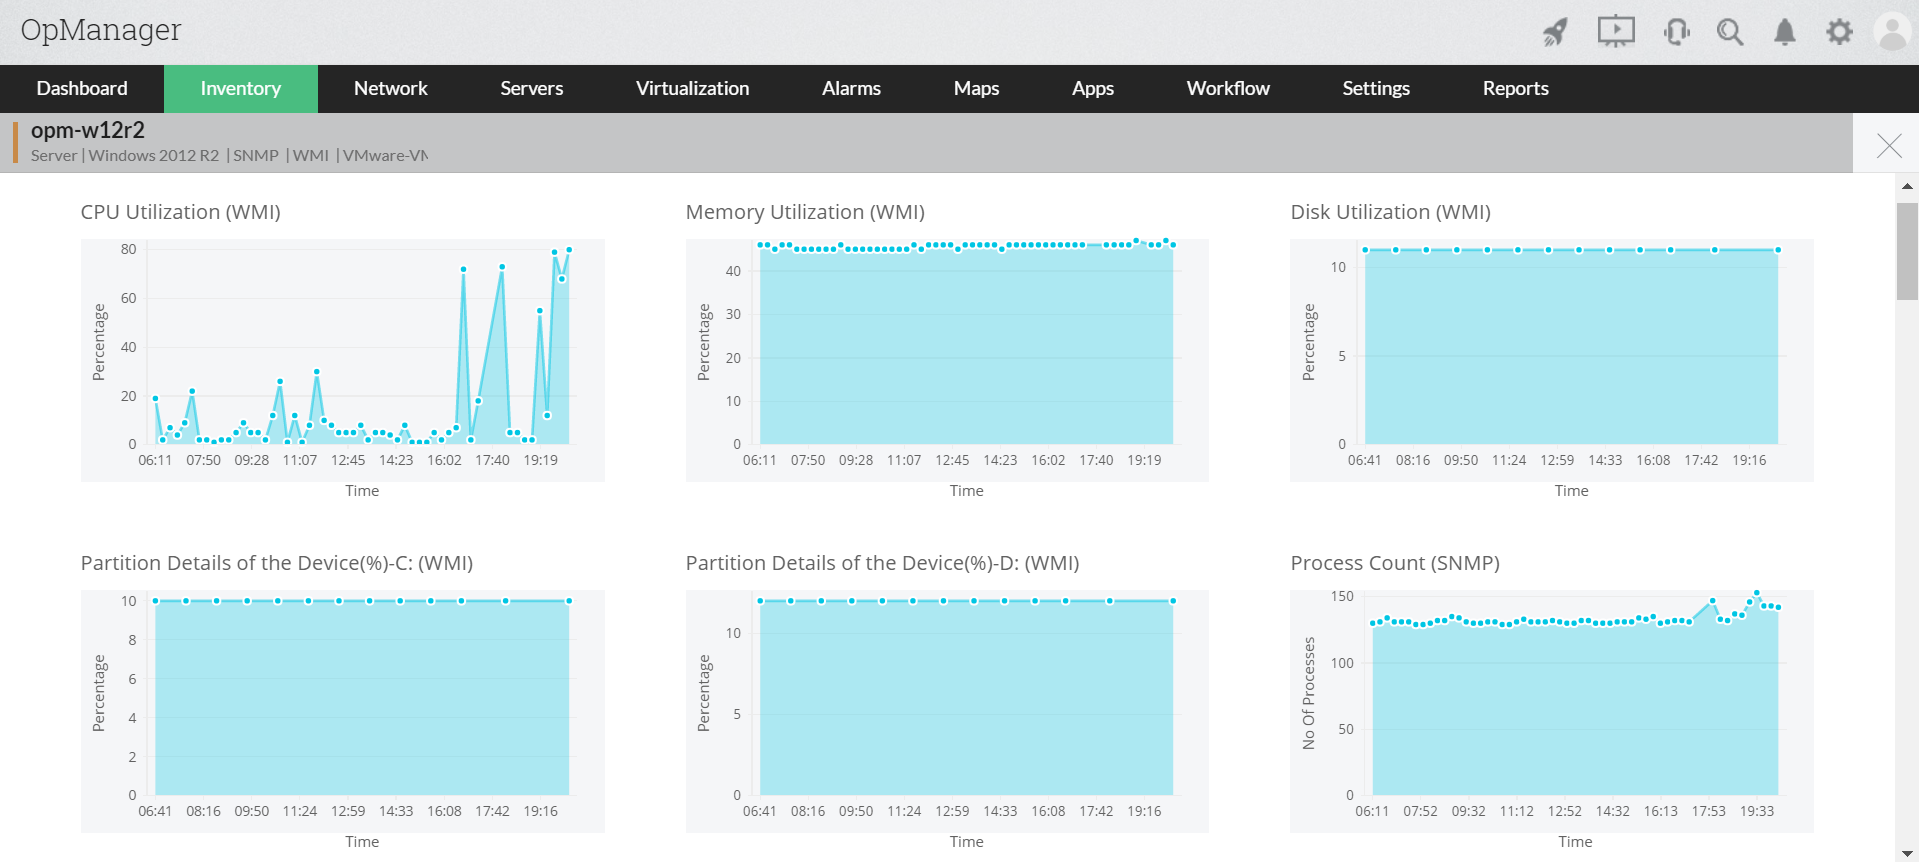This screenshot has height=862, width=1919.
Task: Open search with the magnifier icon
Action: pos(1730,32)
